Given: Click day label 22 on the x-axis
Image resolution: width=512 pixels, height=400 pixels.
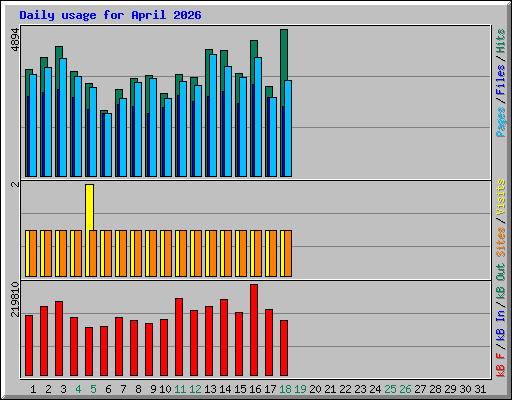Looking at the screenshot, I should pos(345,389).
